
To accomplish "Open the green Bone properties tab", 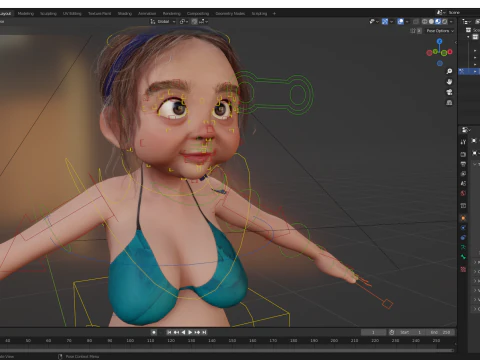I will click(463, 257).
